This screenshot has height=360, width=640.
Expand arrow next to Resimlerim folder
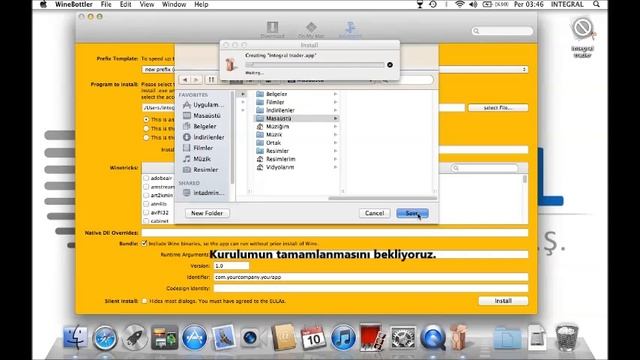click(x=335, y=159)
